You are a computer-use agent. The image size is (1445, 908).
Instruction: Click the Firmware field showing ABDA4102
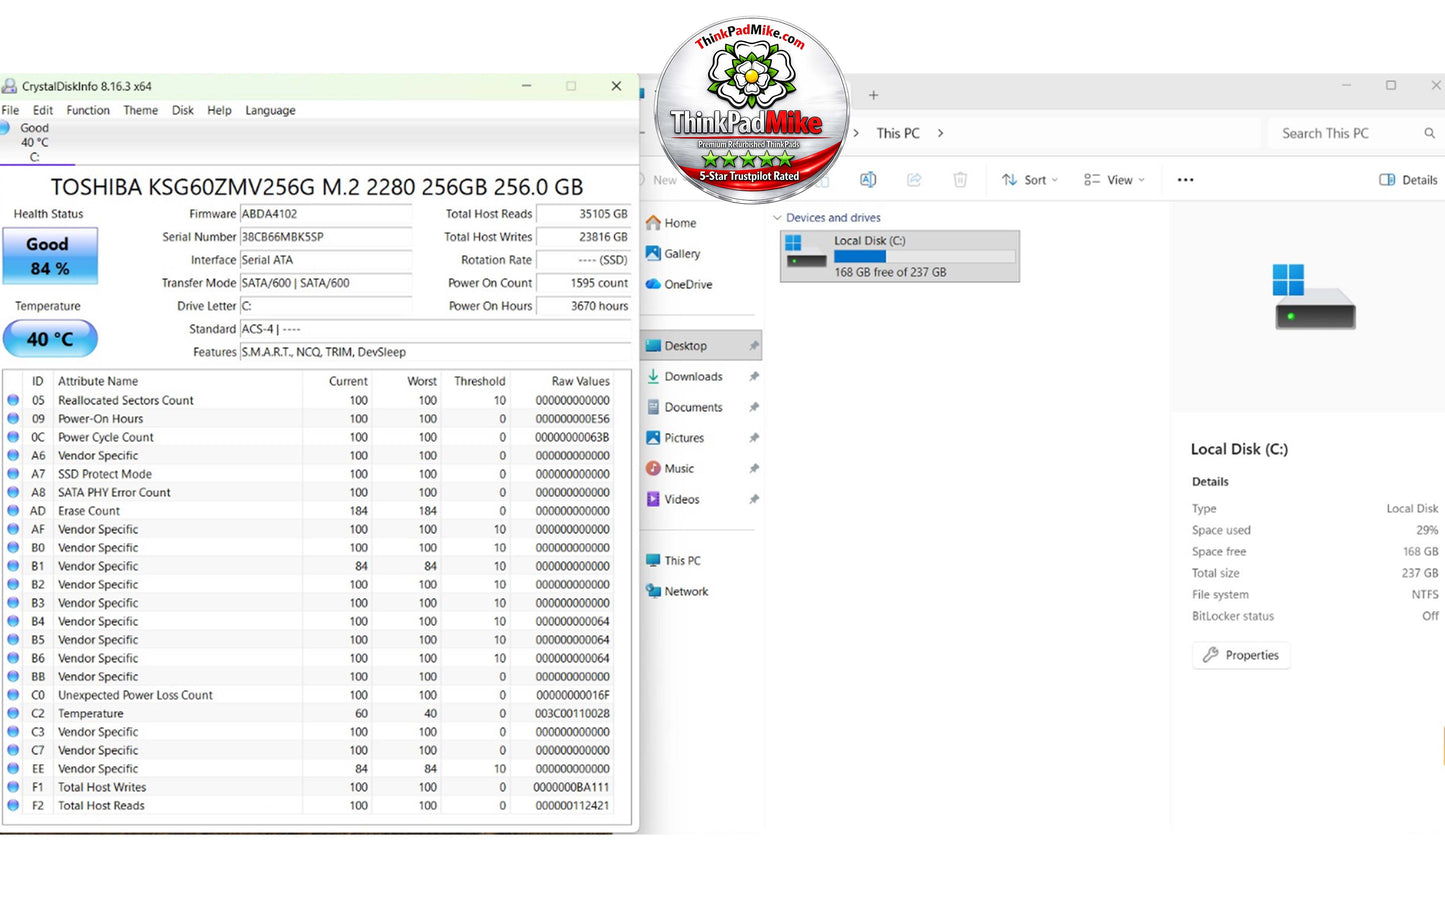326,214
